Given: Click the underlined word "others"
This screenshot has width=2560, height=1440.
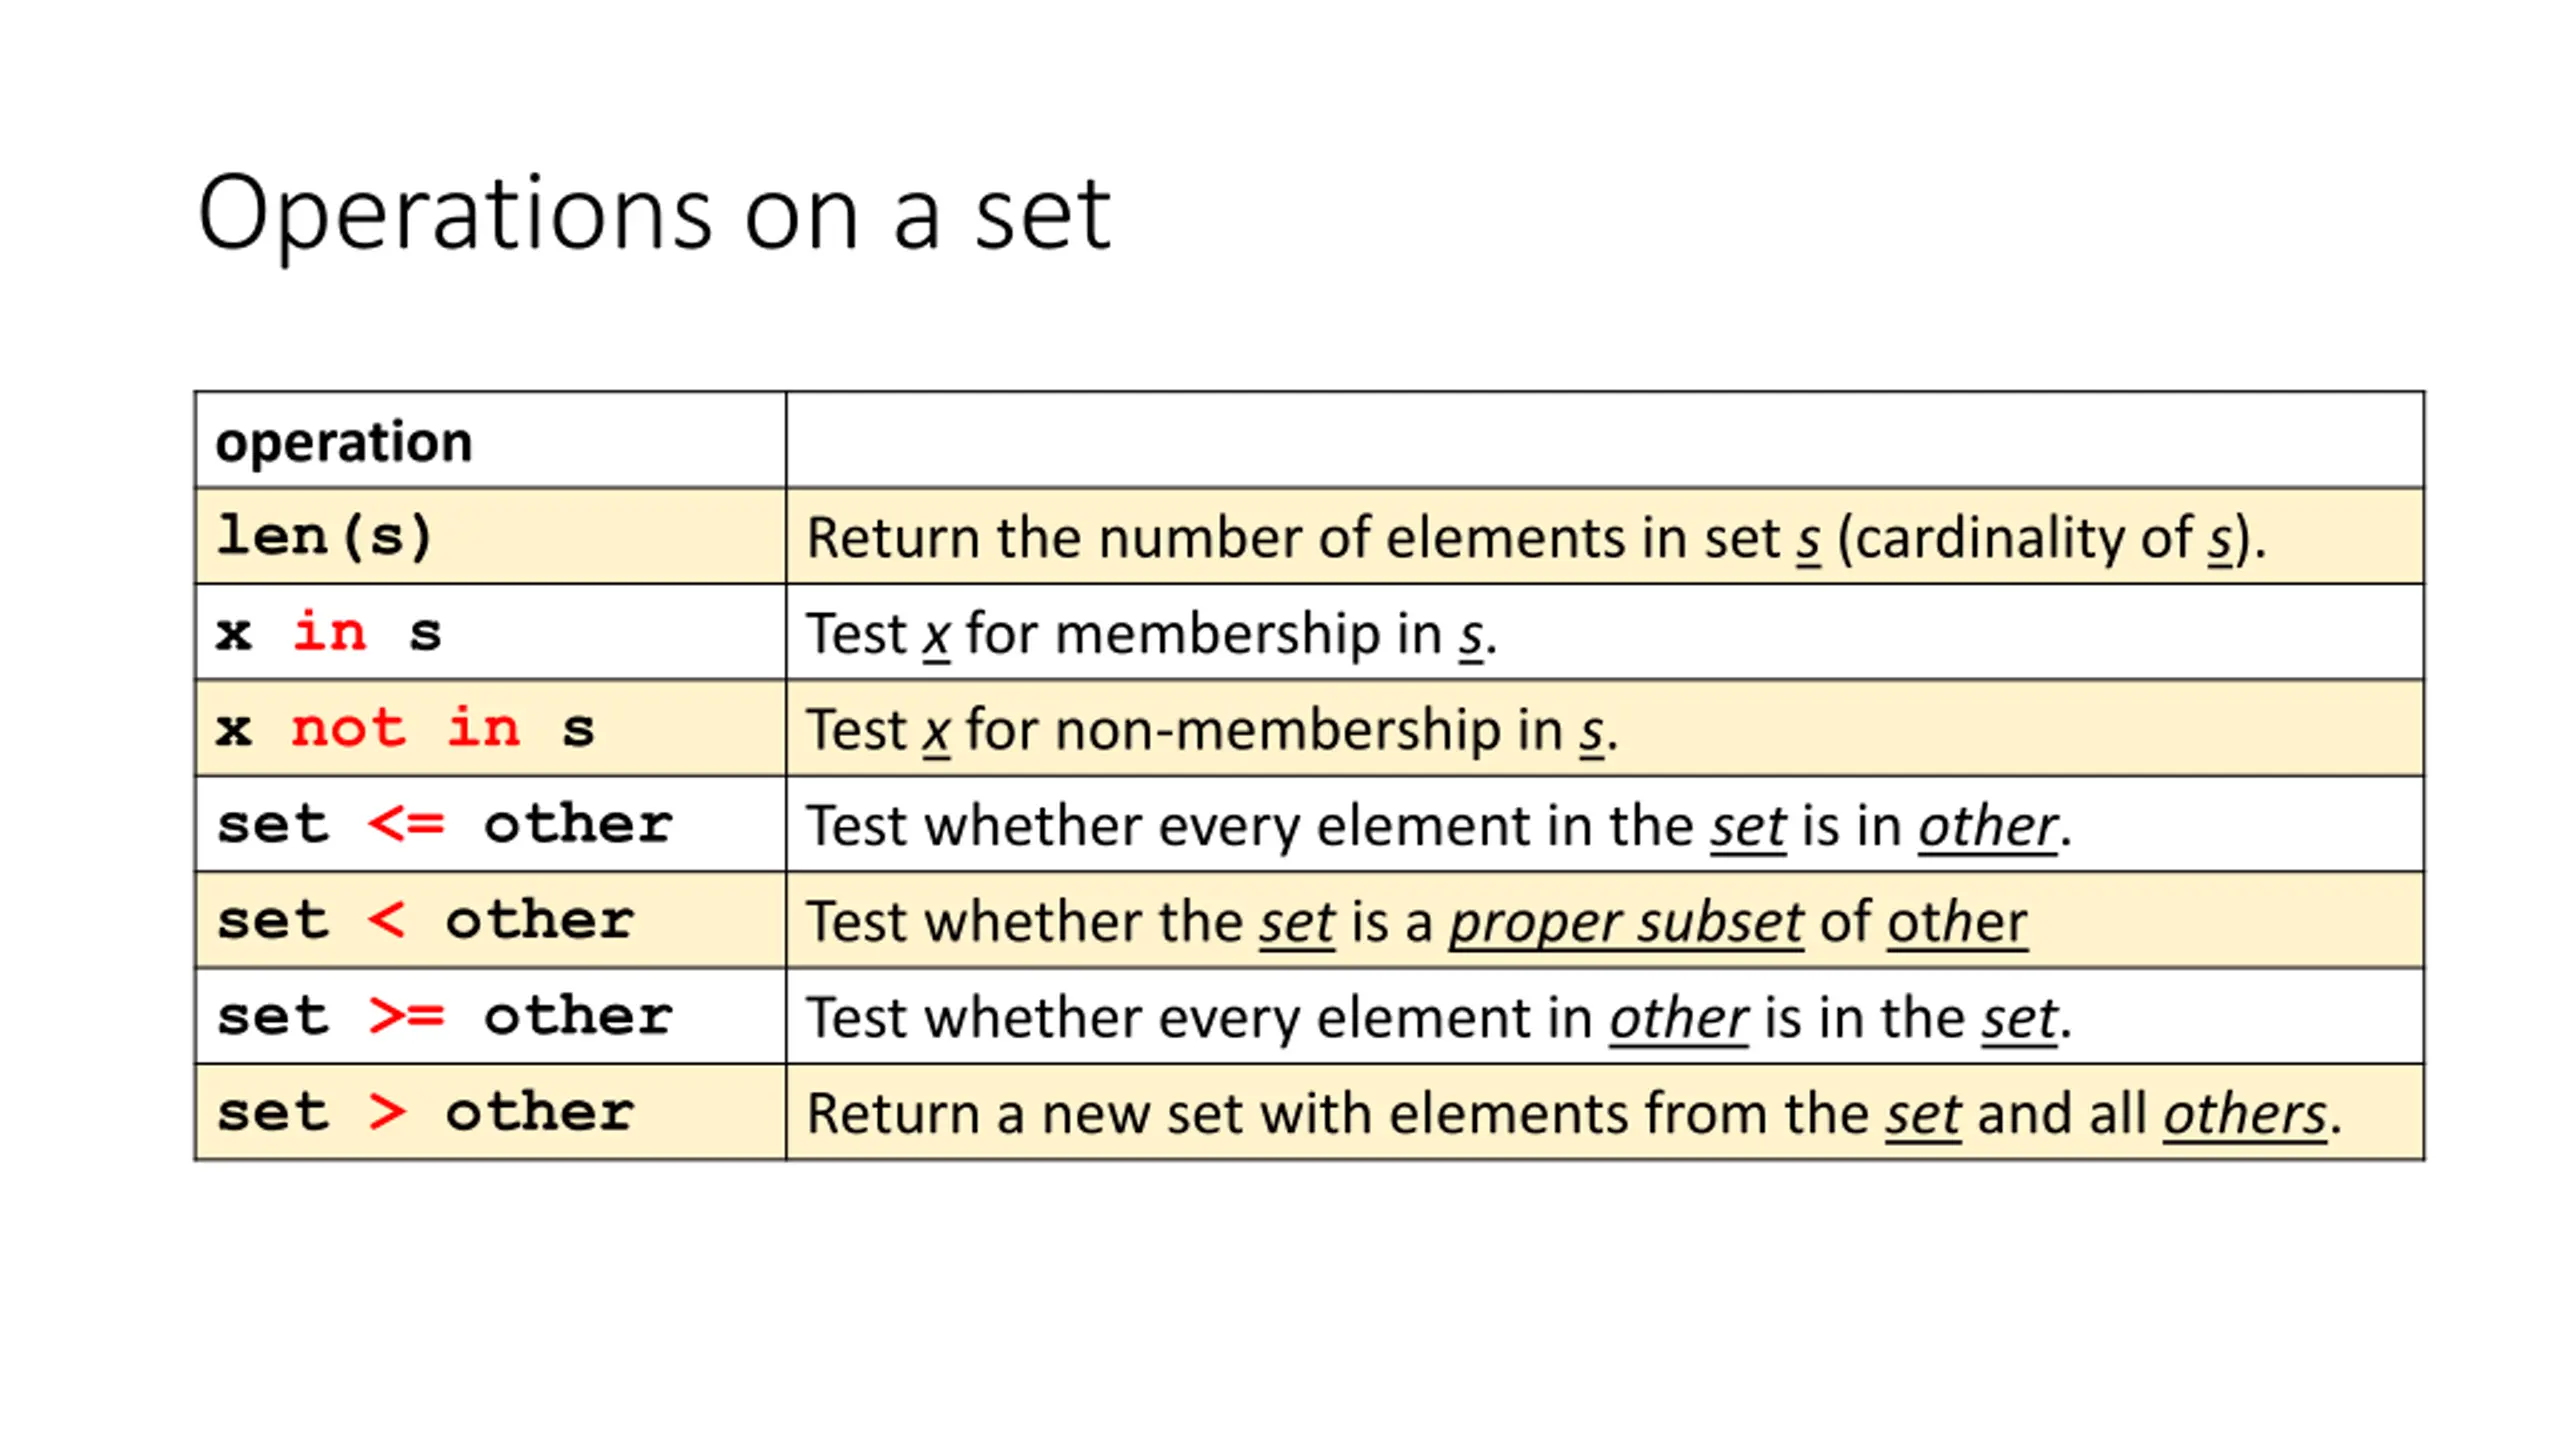Looking at the screenshot, I should 2244,1114.
